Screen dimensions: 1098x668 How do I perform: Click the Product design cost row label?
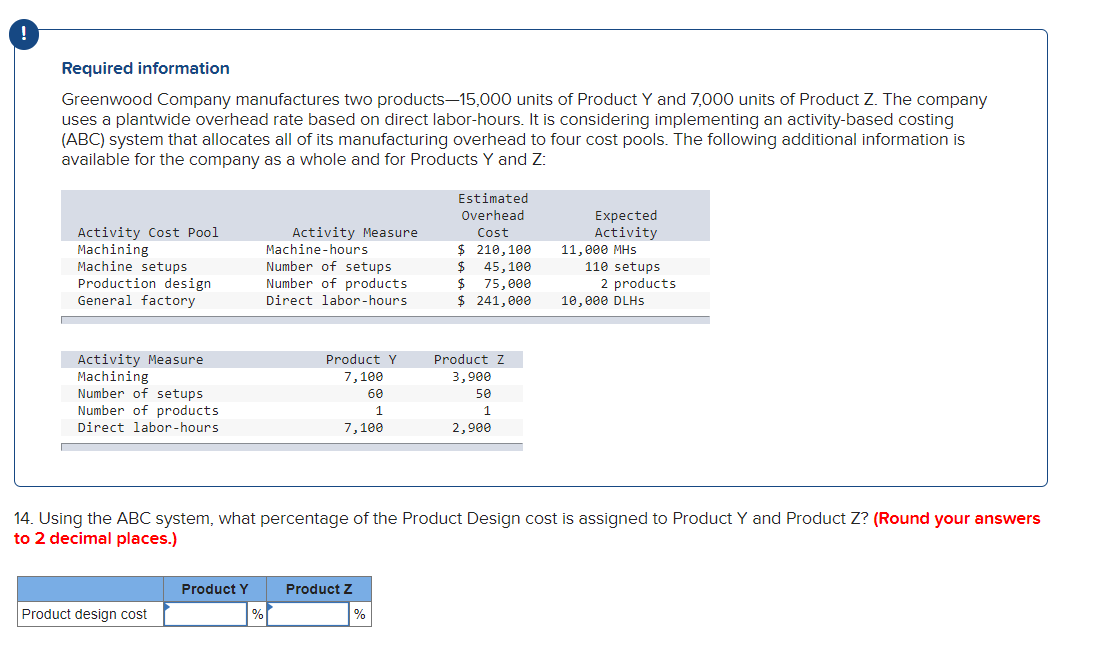[x=84, y=614]
